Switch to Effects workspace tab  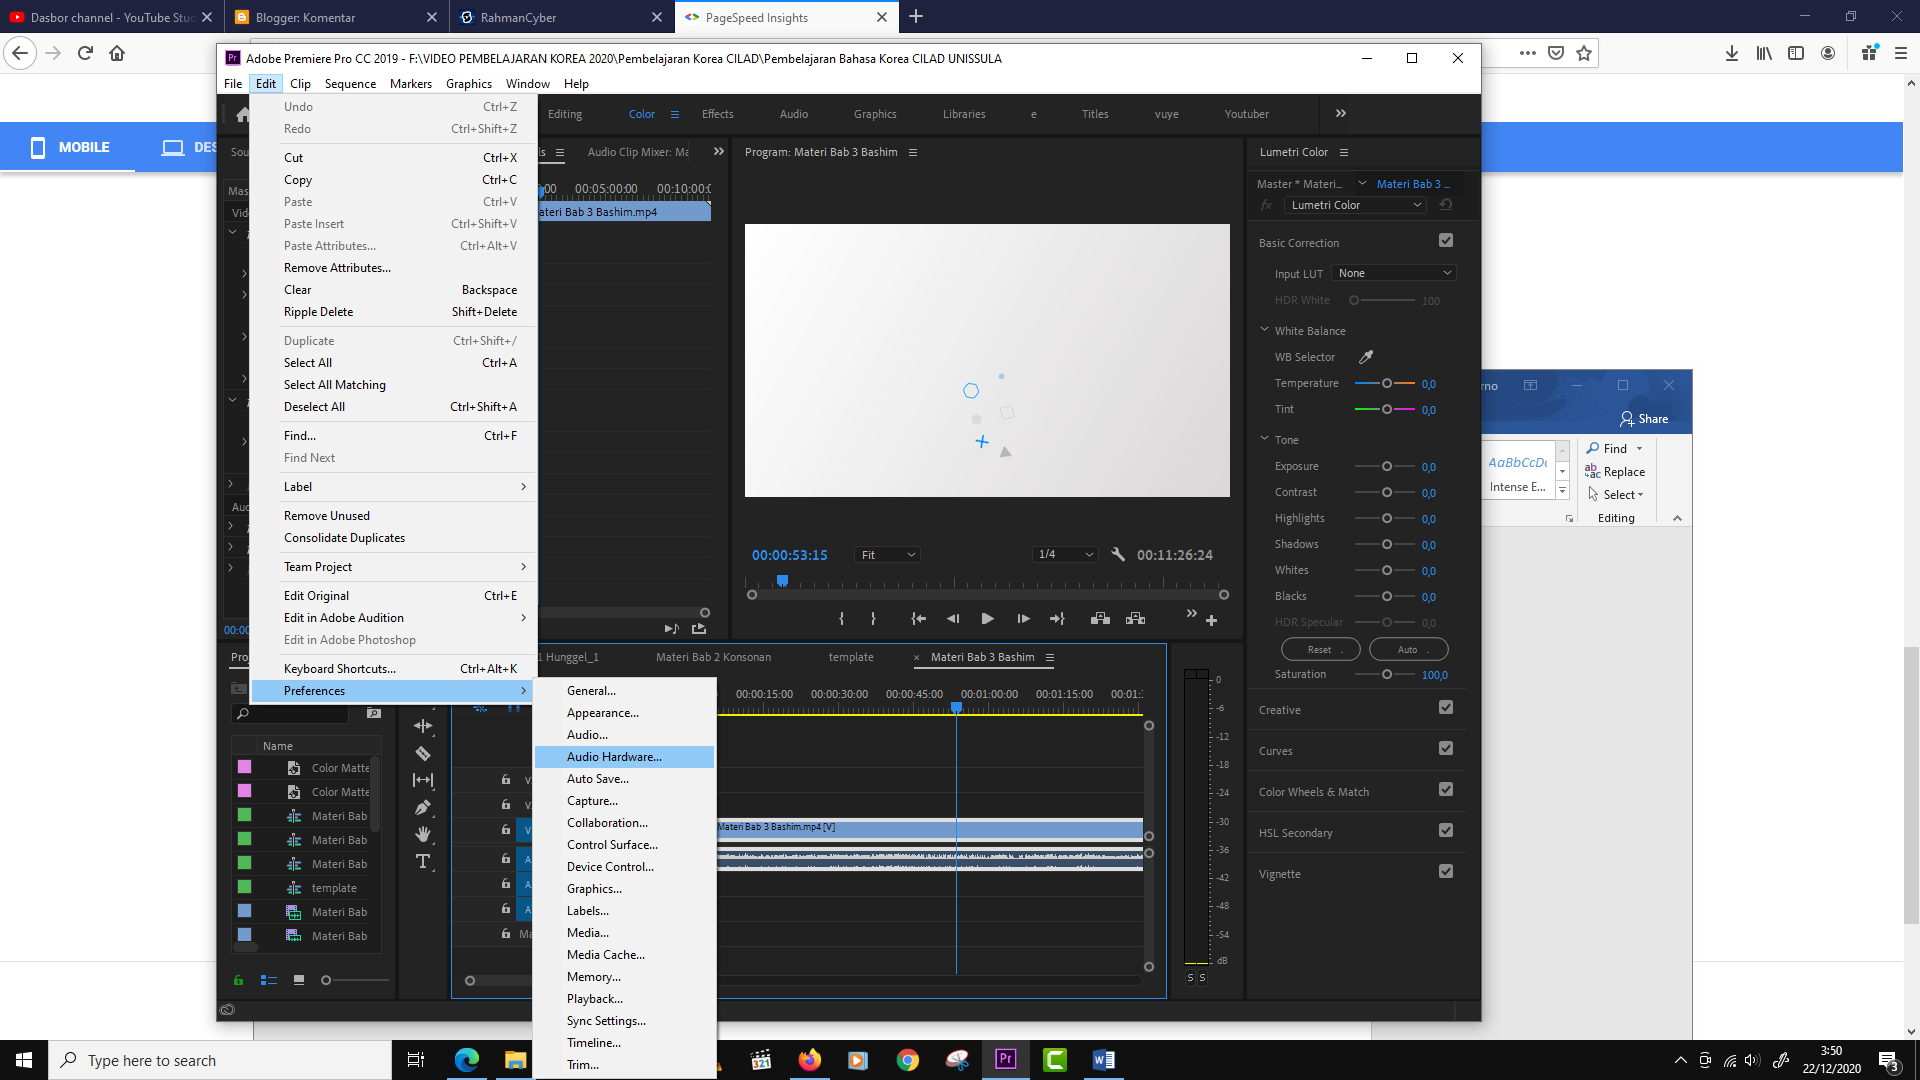pos(717,114)
